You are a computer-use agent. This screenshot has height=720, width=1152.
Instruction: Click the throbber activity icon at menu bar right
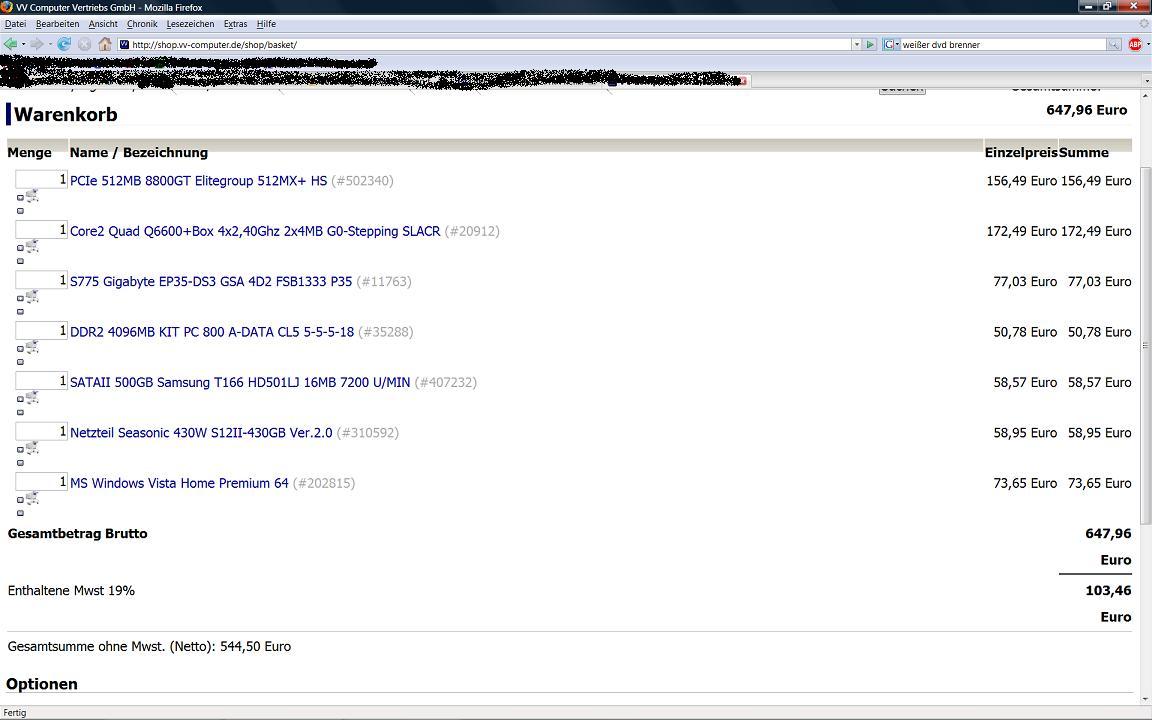click(1144, 24)
